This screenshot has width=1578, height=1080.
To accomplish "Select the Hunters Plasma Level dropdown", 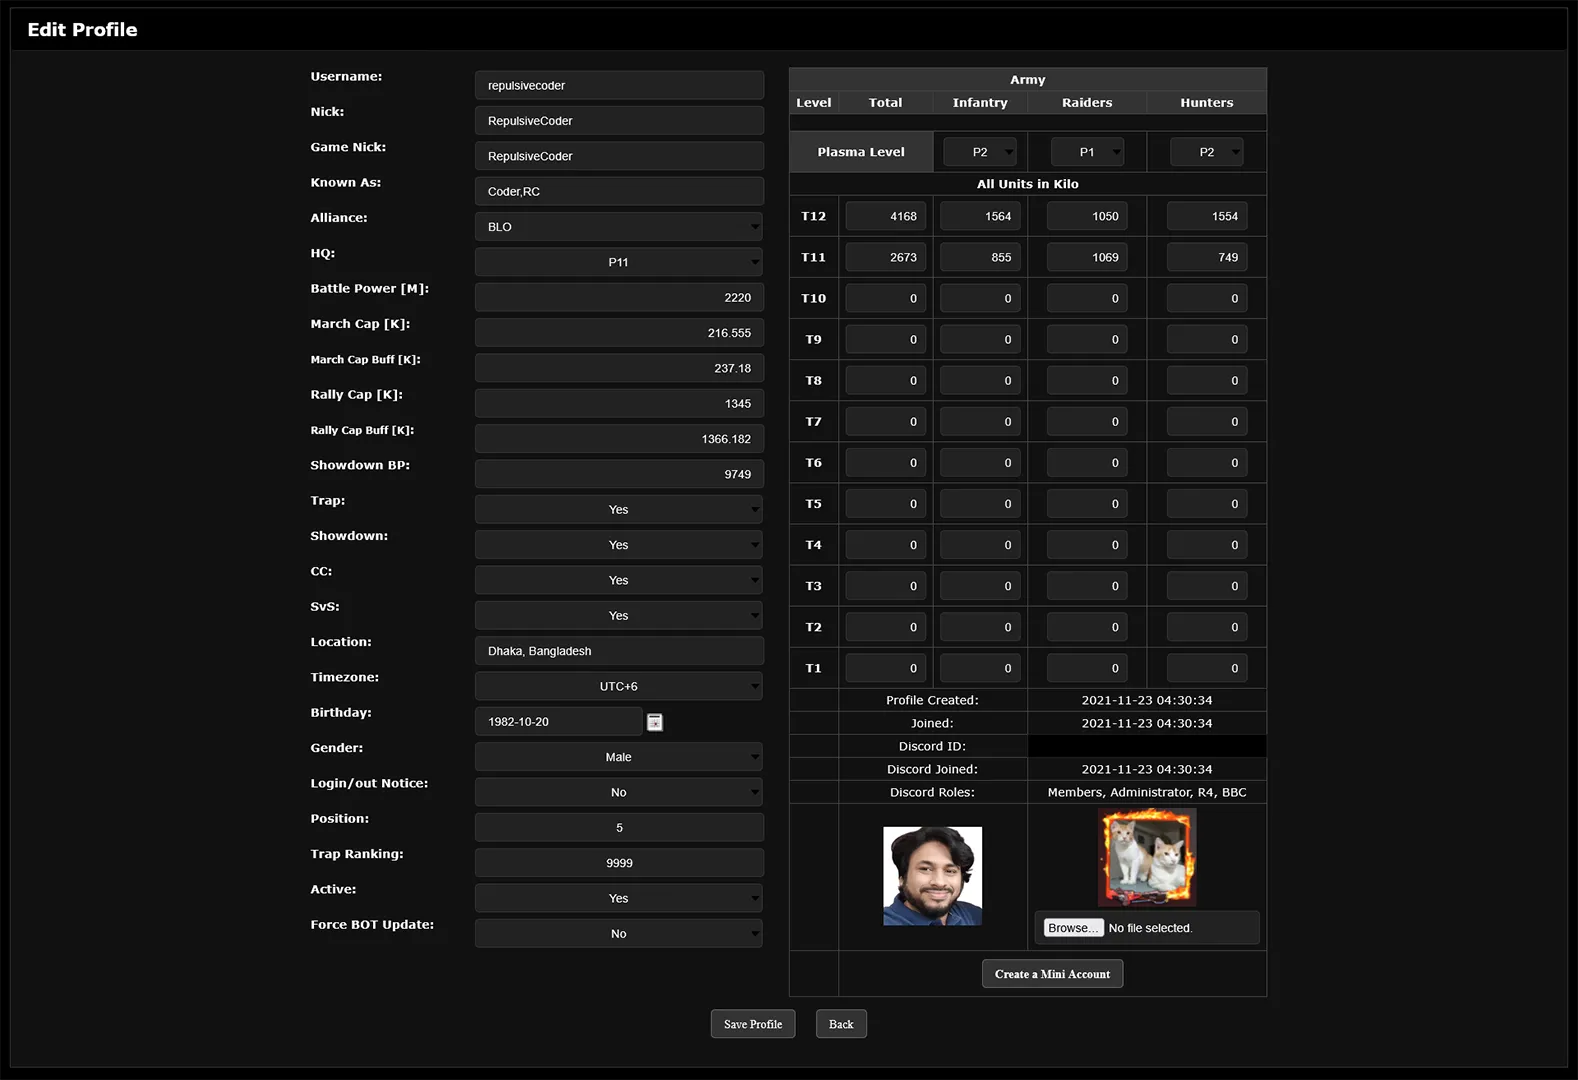I will click(1207, 152).
